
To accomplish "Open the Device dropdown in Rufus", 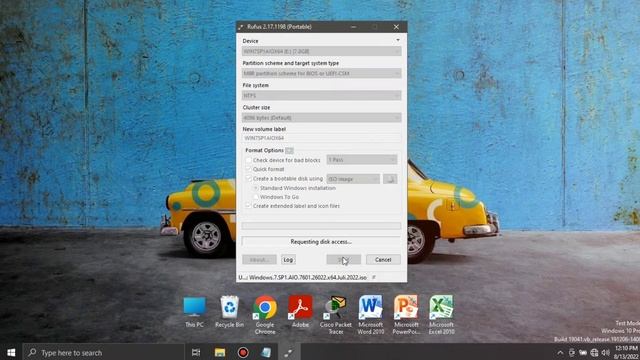I will coord(322,51).
